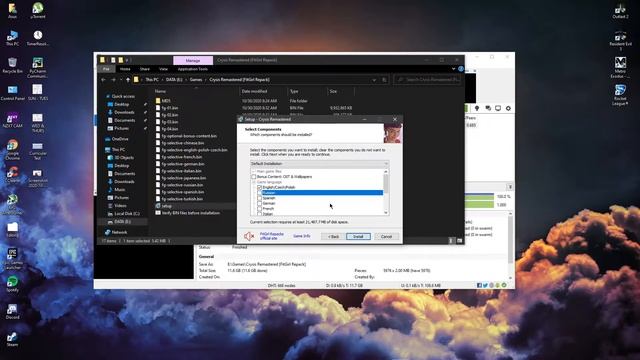Open Explorer help question mark icon
The width and height of the screenshot is (640, 360).
click(x=461, y=69)
